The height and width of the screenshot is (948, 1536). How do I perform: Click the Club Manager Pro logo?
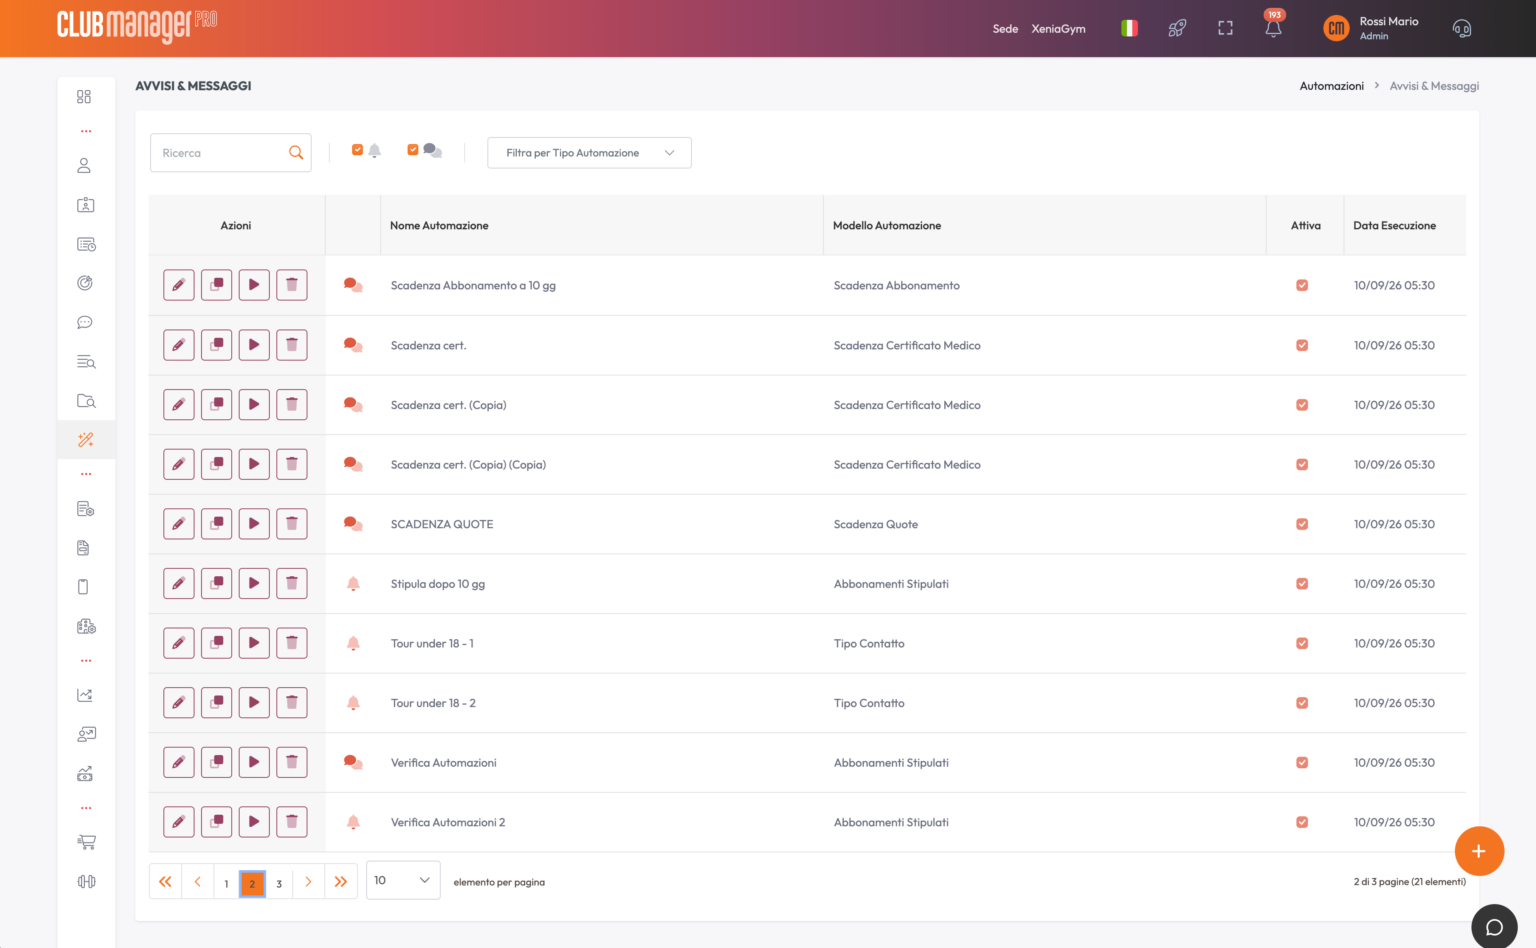(137, 25)
